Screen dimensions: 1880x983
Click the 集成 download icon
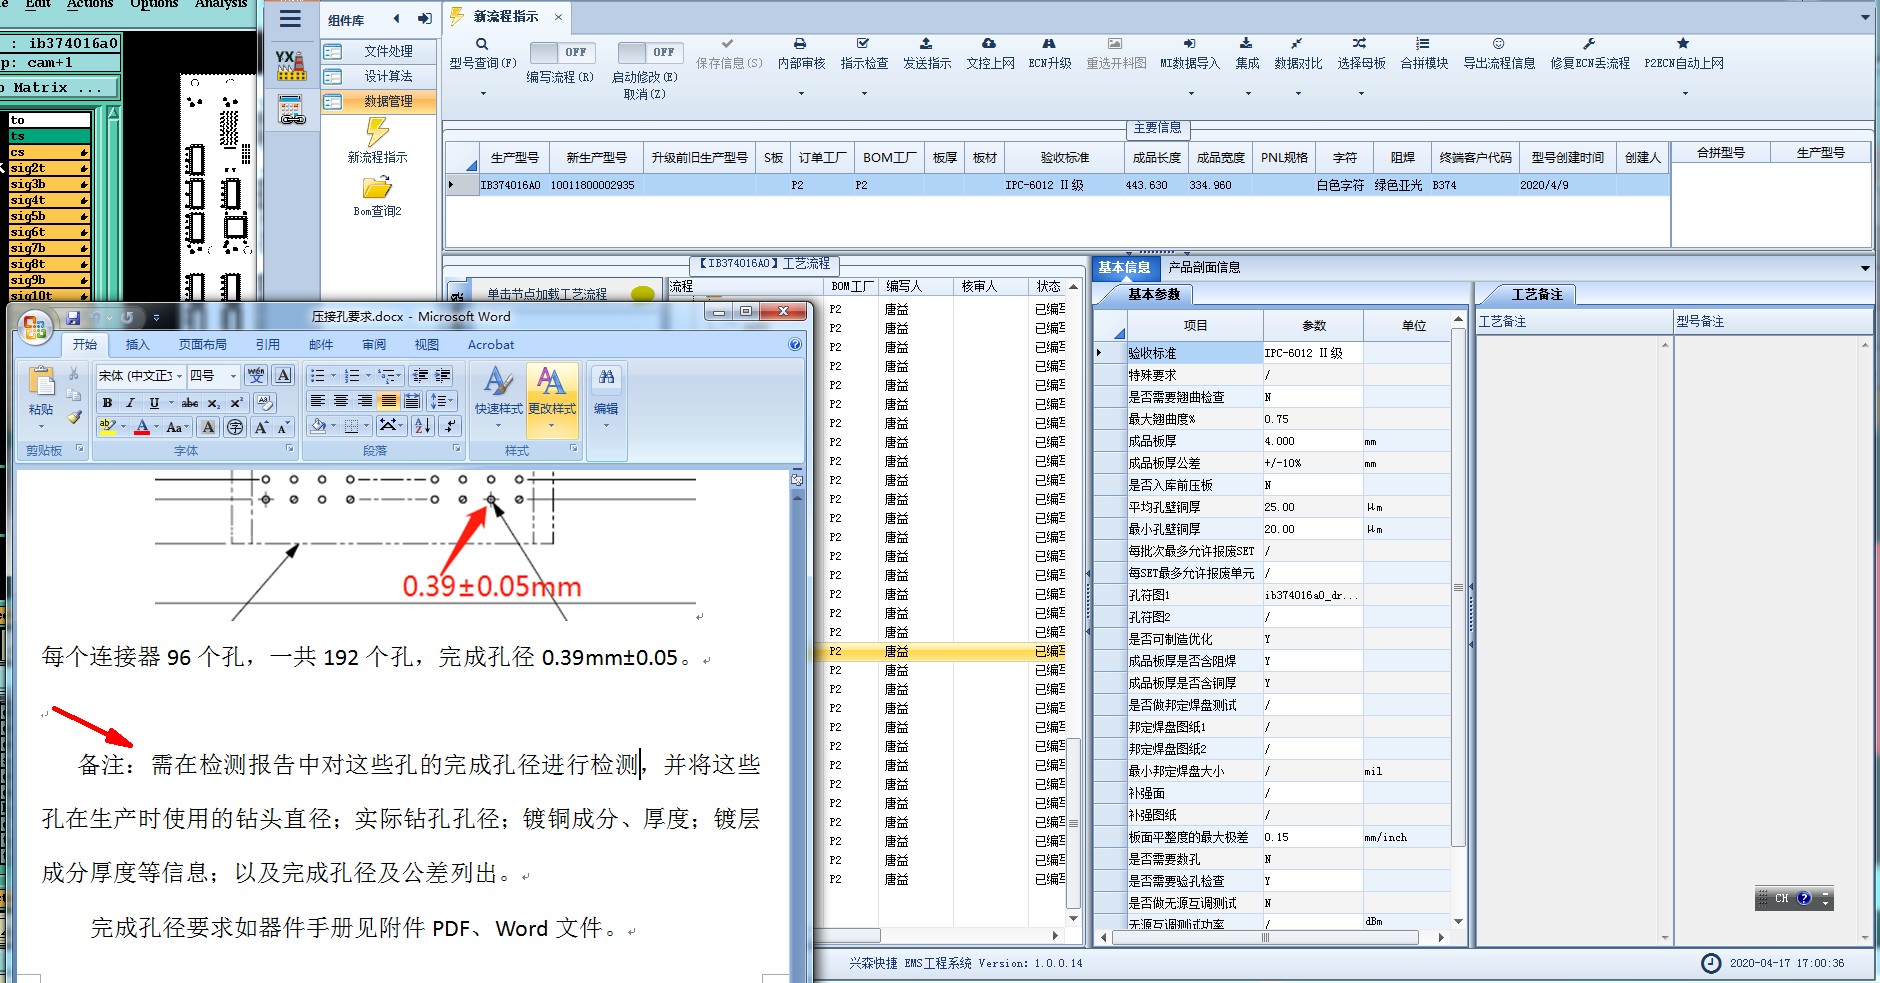click(1246, 44)
